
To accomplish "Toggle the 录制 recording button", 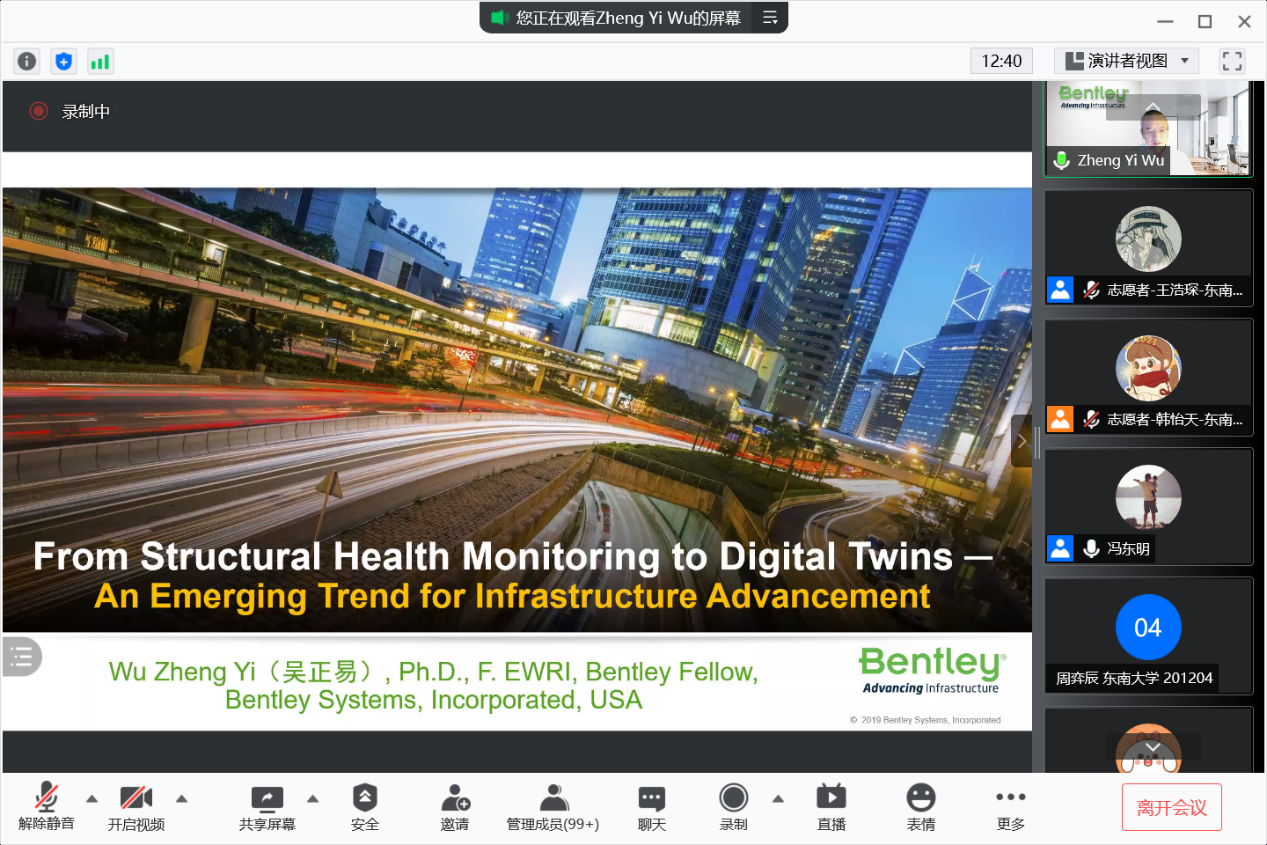I will (x=733, y=807).
